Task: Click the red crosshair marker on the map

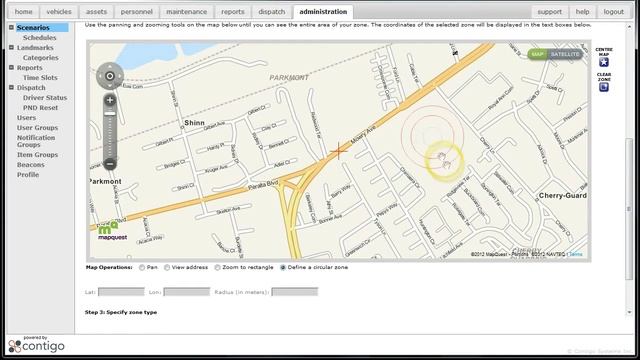Action: click(x=338, y=151)
